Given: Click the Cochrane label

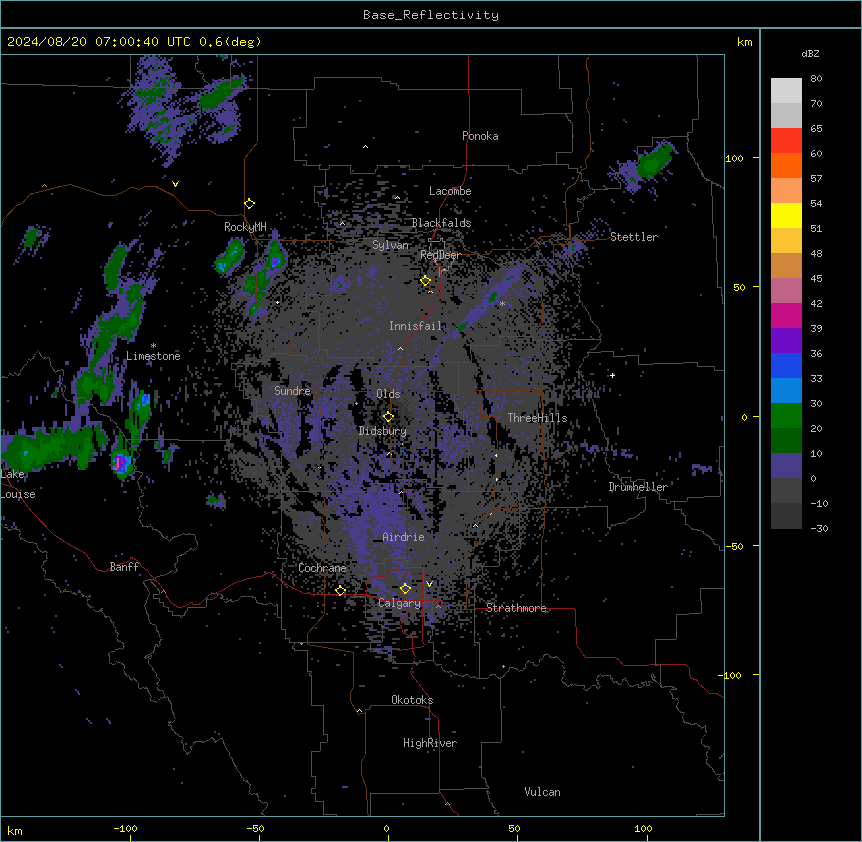Looking at the screenshot, I should 322,568.
